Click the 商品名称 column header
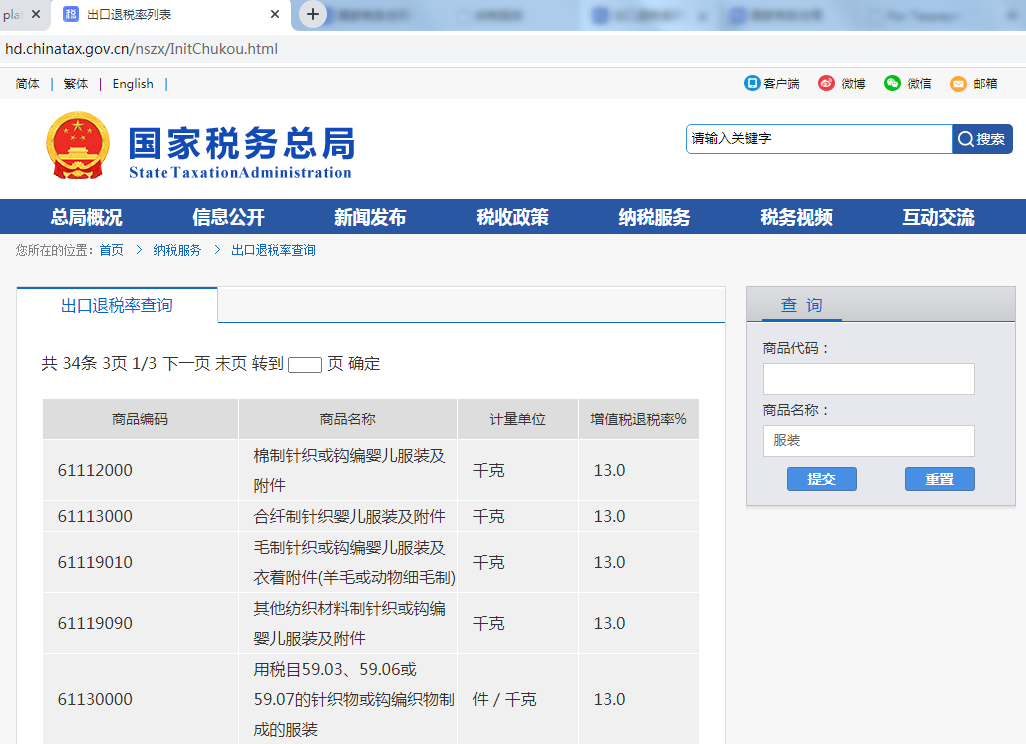The width and height of the screenshot is (1026, 744). [347, 419]
